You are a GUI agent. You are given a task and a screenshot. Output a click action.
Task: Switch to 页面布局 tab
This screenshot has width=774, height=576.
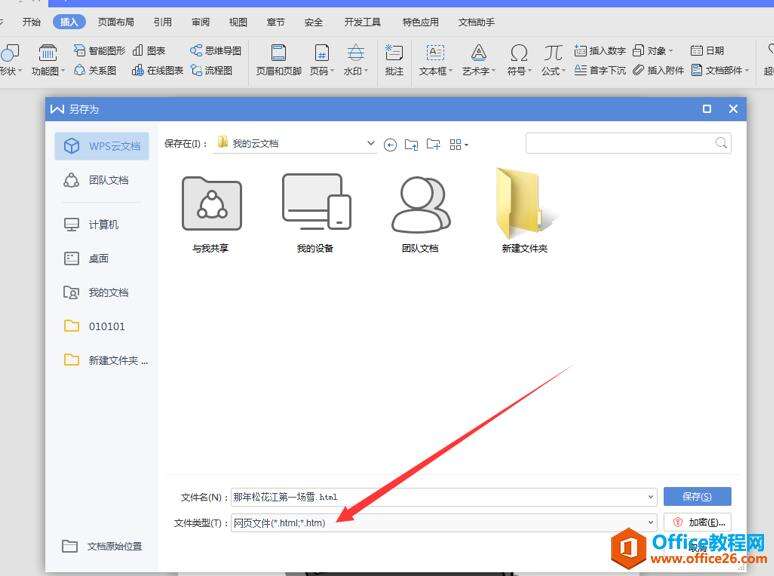pos(116,22)
